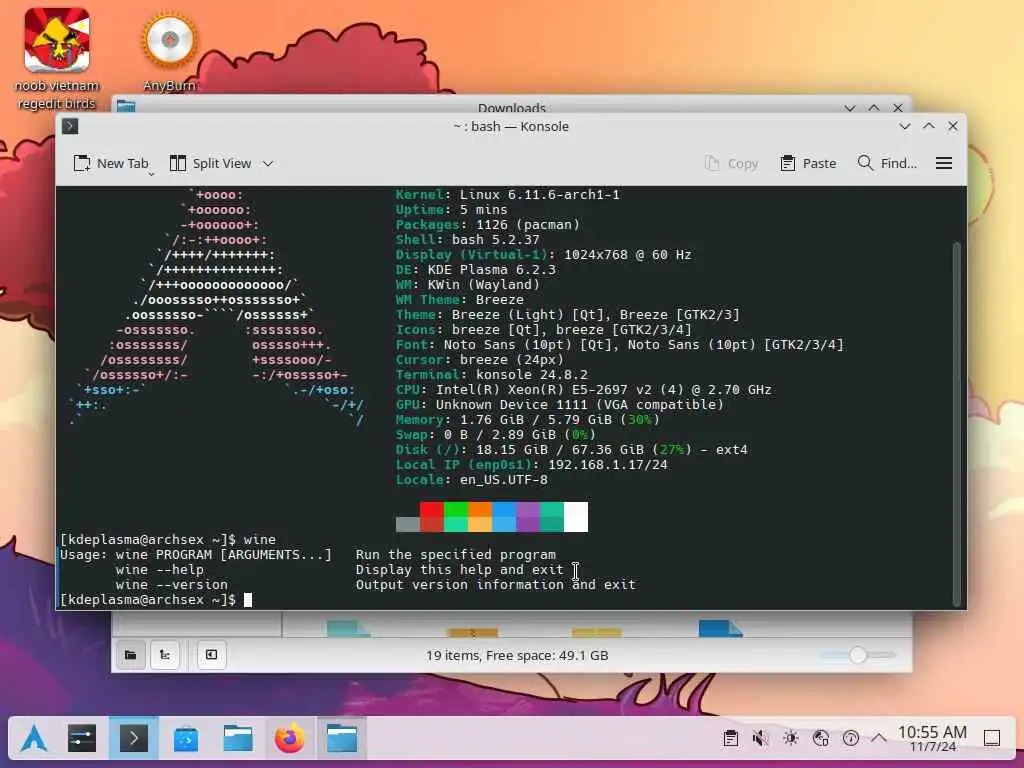Open the clipboard tray icon
The height and width of the screenshot is (768, 1024).
point(731,739)
